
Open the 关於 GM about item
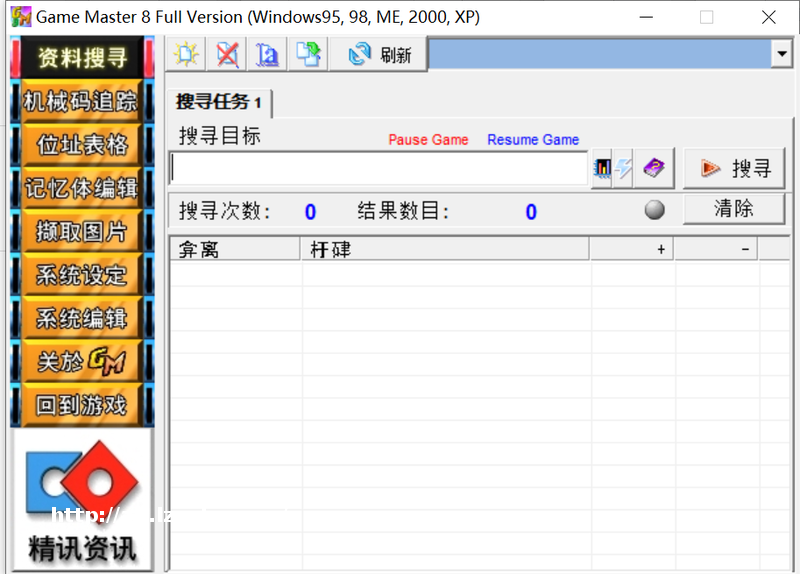pos(82,362)
